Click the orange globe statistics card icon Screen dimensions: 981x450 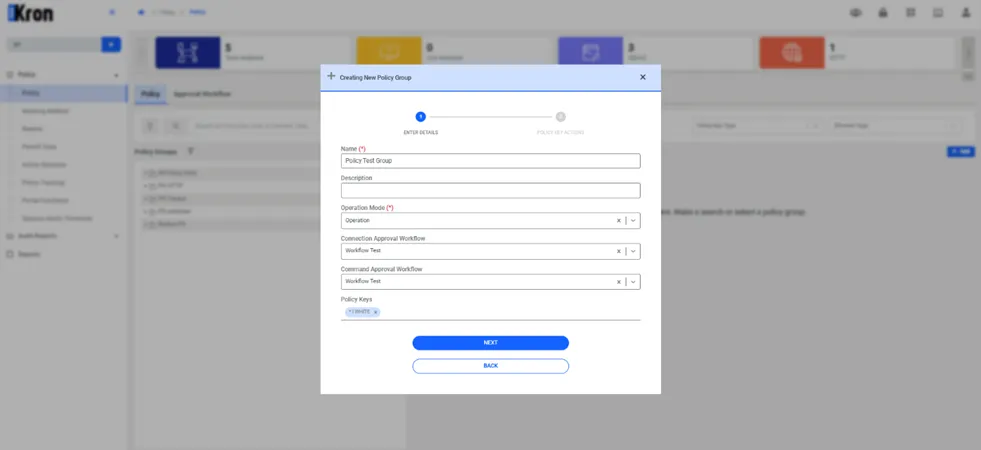point(792,53)
